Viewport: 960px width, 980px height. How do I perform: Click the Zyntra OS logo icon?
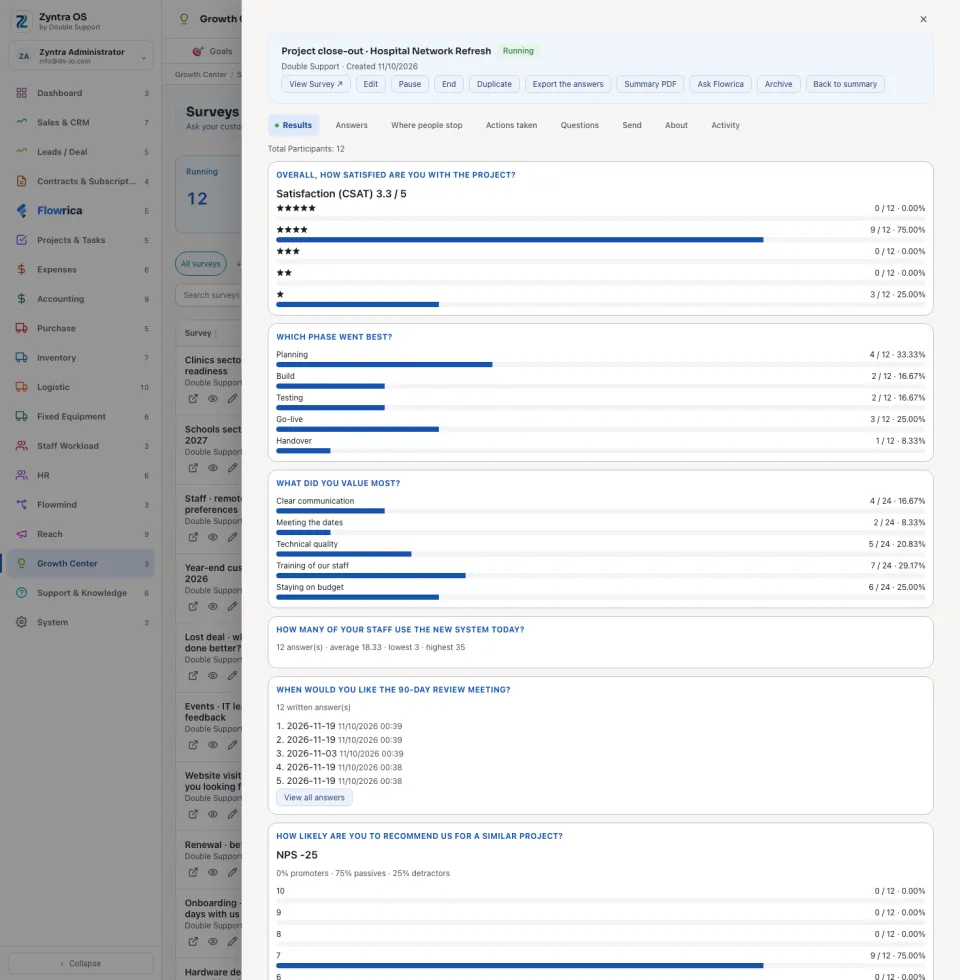point(21,21)
